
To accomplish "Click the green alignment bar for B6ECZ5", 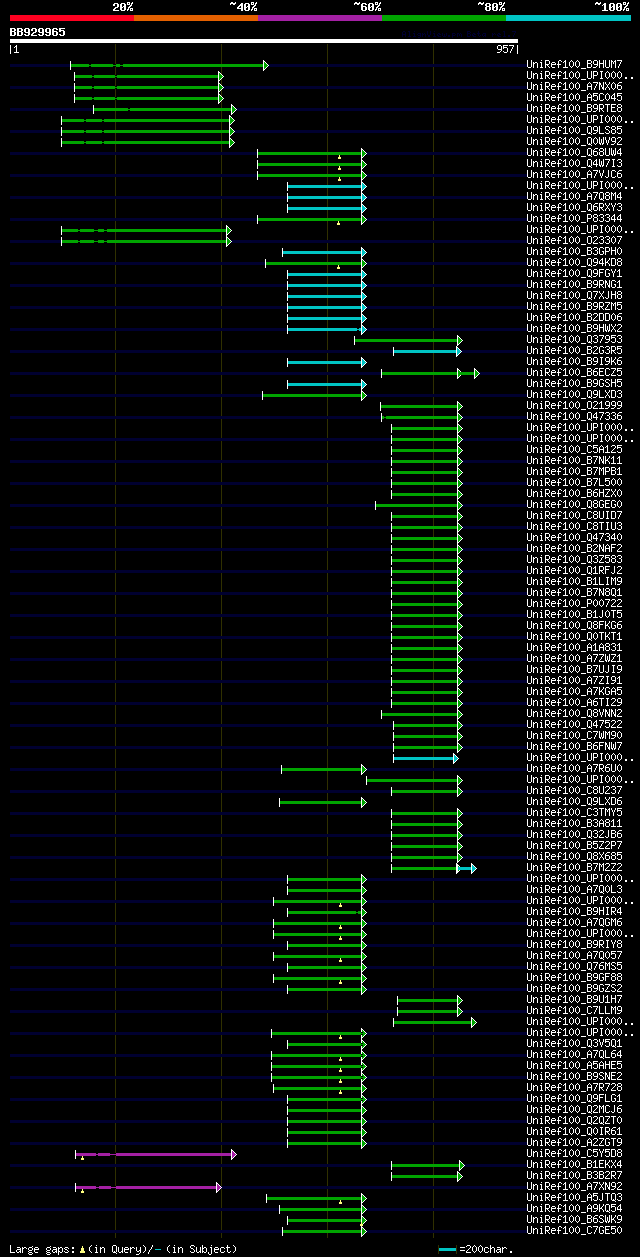I will click(x=430, y=373).
